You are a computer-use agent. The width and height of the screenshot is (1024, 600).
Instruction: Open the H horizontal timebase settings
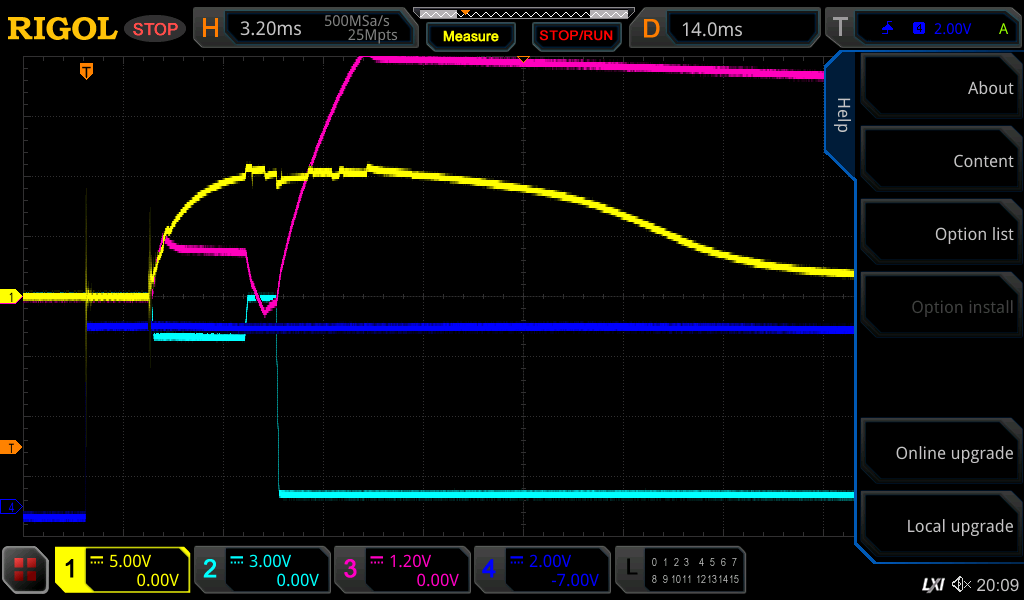(305, 28)
